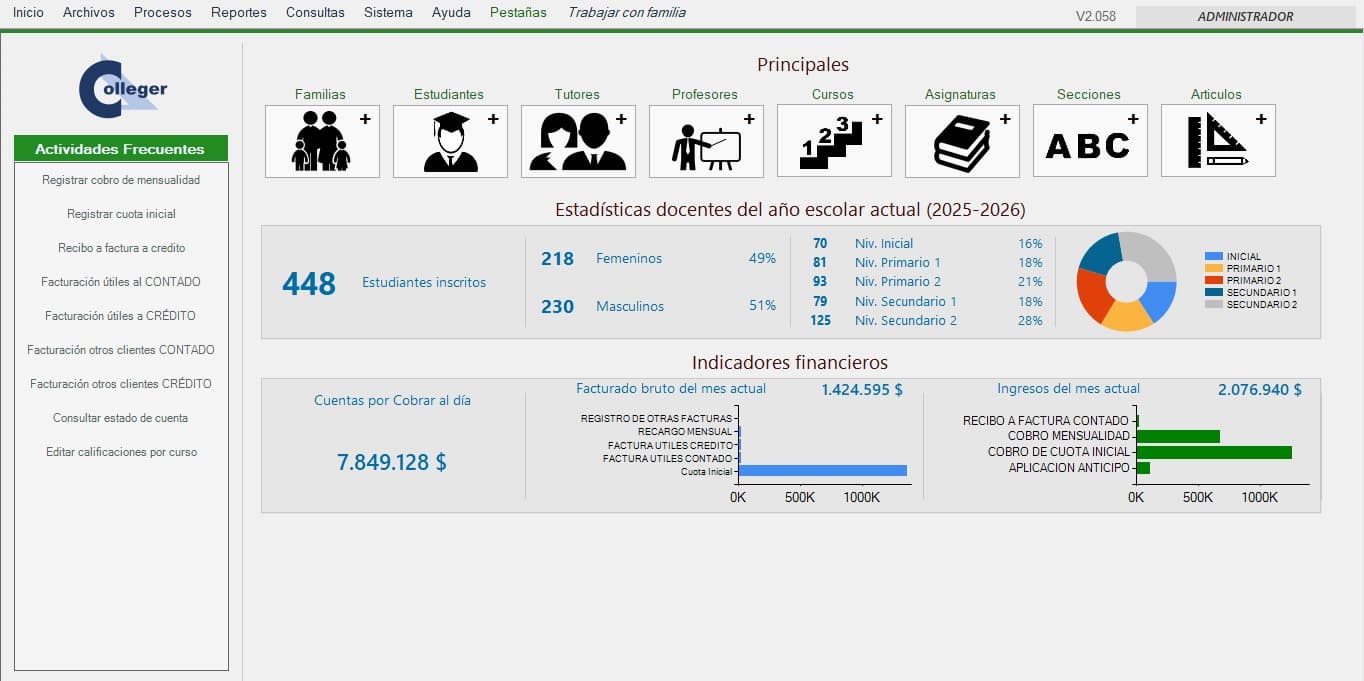Open the Asignaturas books icon
Image resolution: width=1364 pixels, height=681 pixels.
(x=962, y=141)
